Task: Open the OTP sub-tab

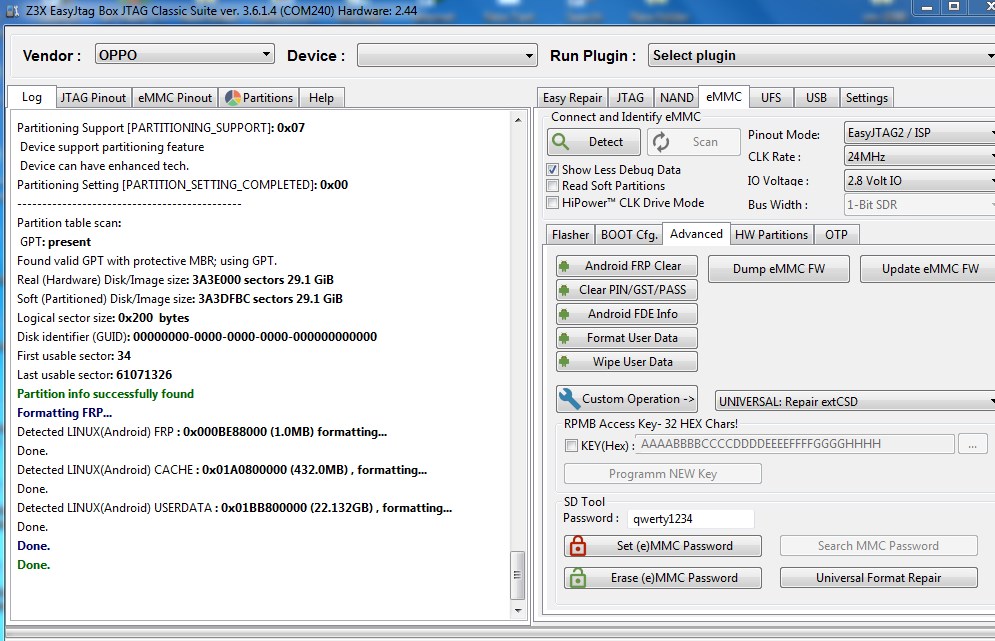Action: click(836, 235)
